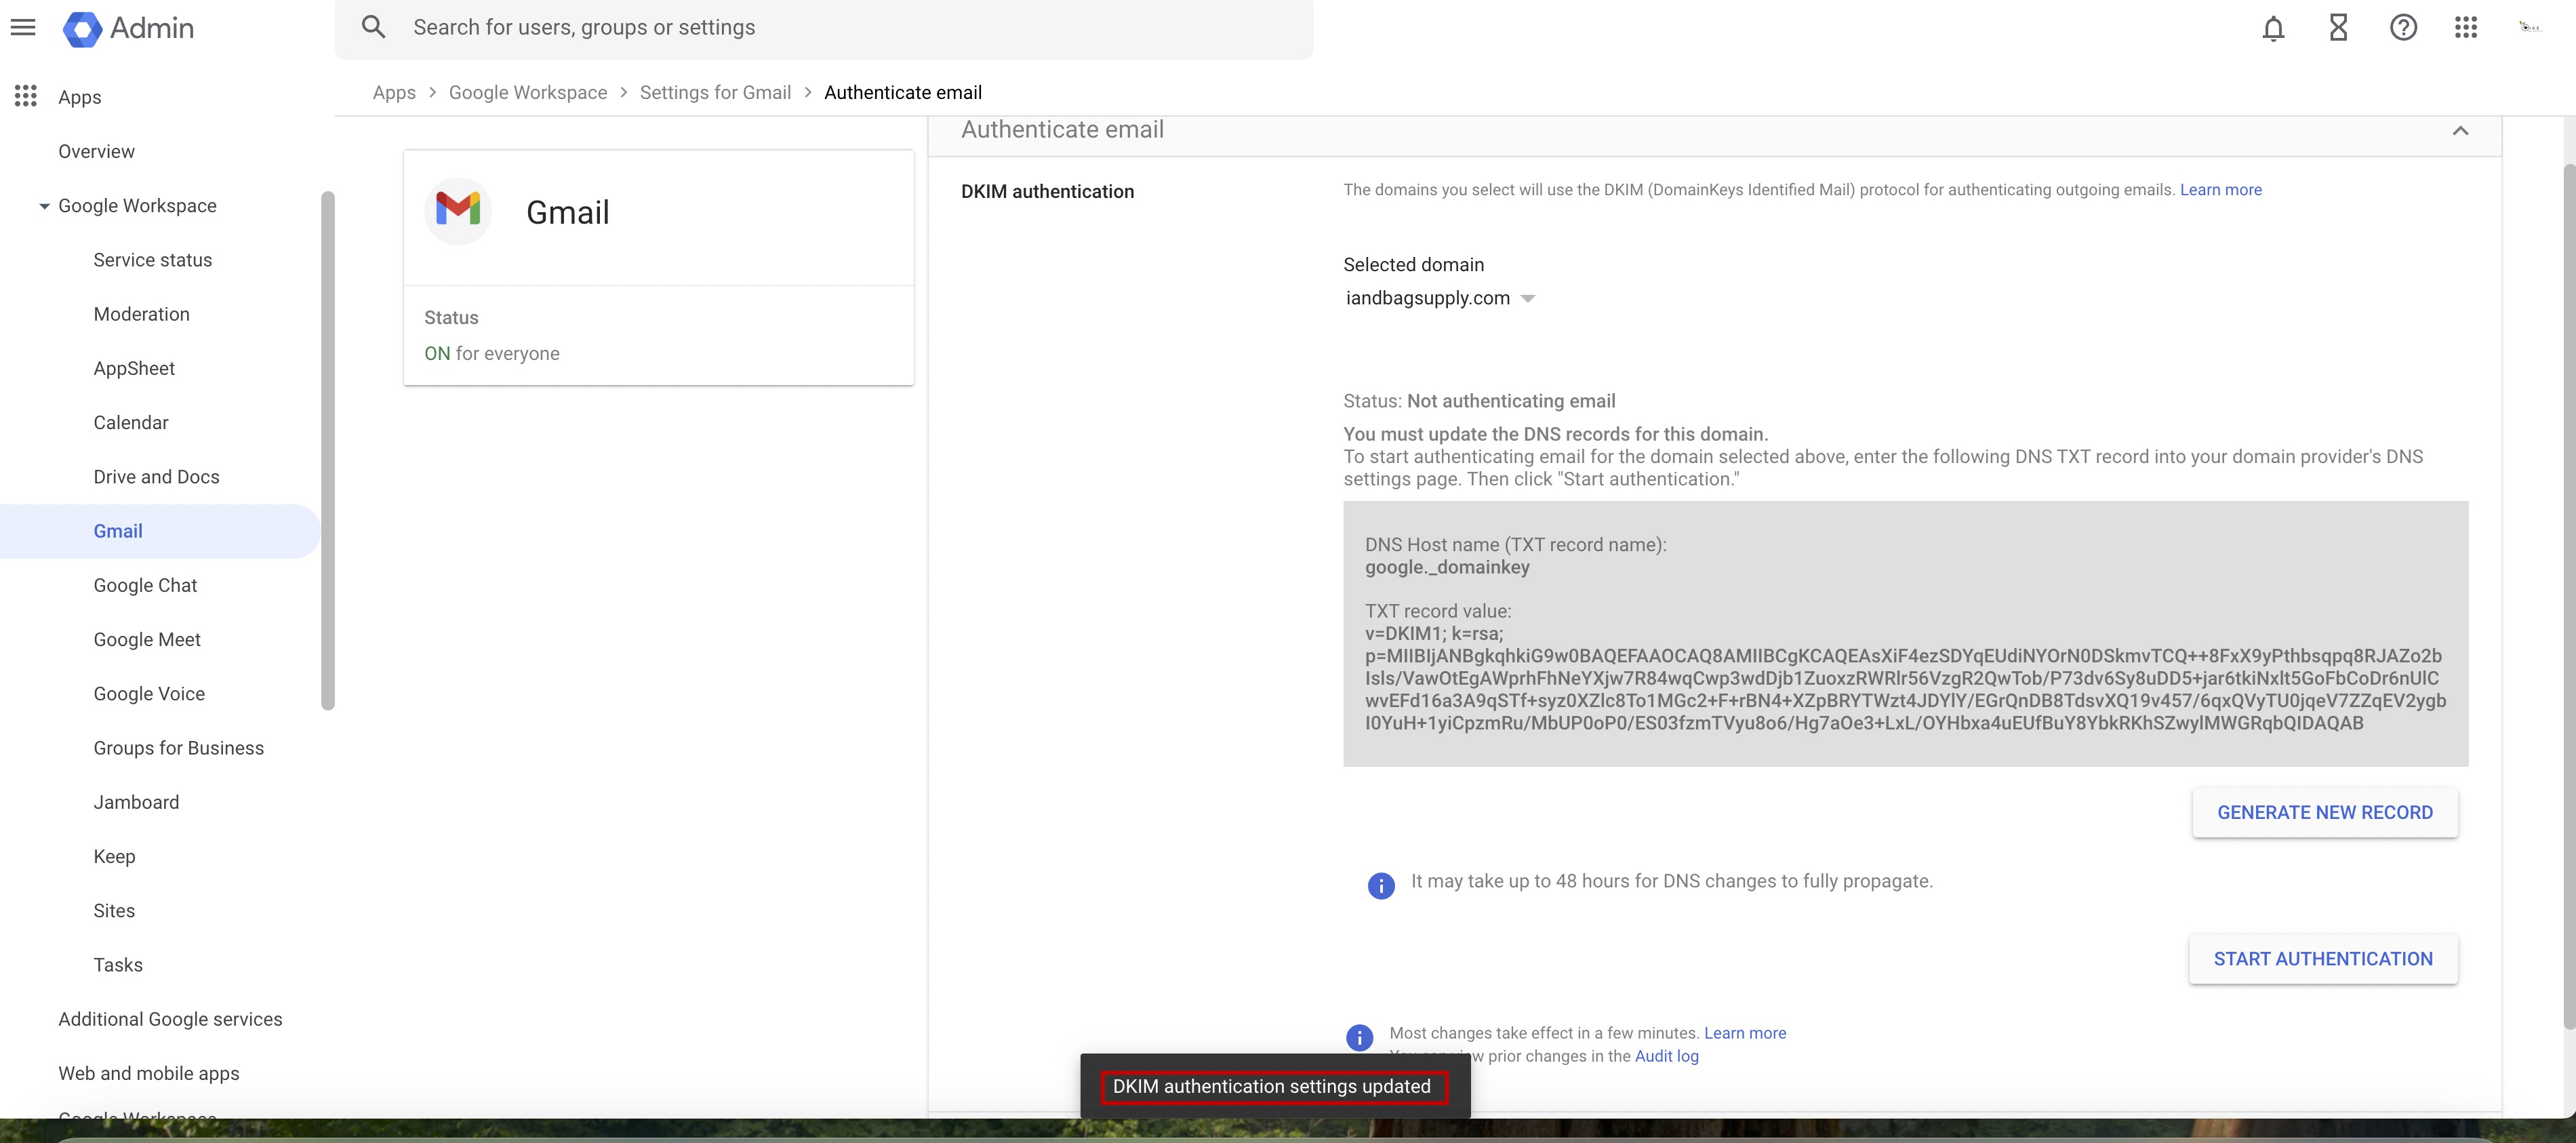Open Drive and Docs settings
The height and width of the screenshot is (1143, 2576).
pyautogui.click(x=156, y=477)
